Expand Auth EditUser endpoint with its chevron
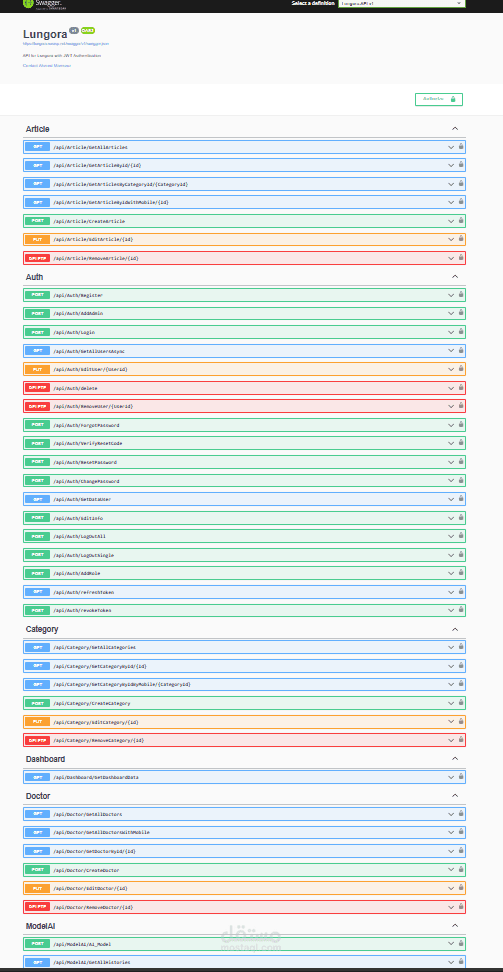 coord(452,369)
